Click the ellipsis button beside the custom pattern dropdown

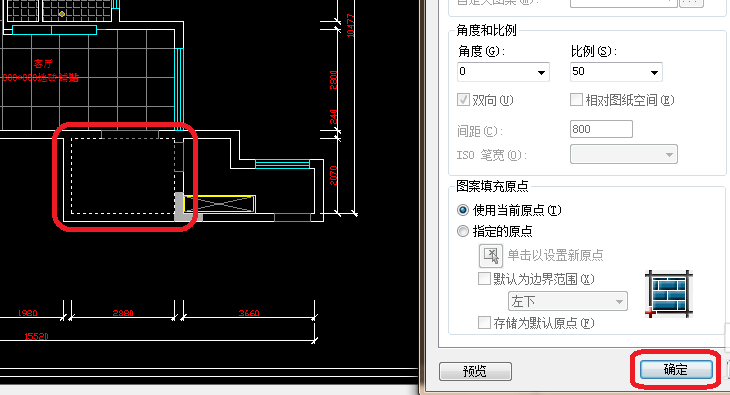click(x=691, y=3)
